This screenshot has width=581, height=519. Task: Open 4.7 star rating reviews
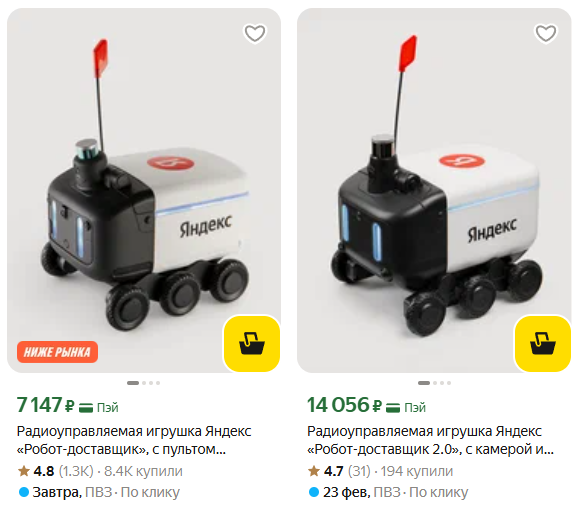pyautogui.click(x=339, y=471)
